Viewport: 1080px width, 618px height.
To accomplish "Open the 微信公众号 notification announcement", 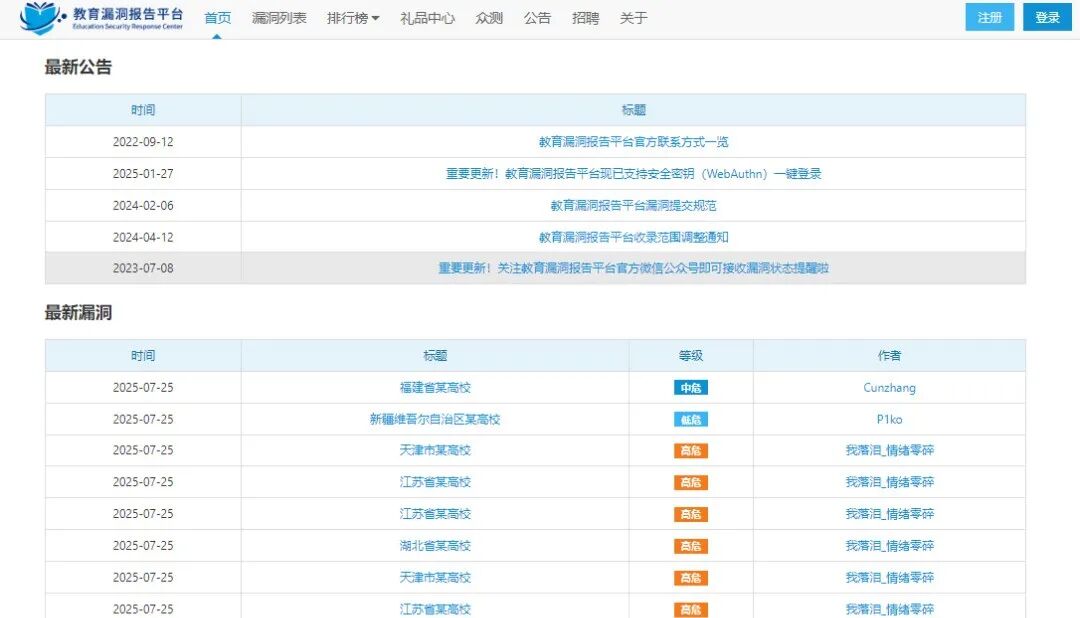I will pos(632,268).
